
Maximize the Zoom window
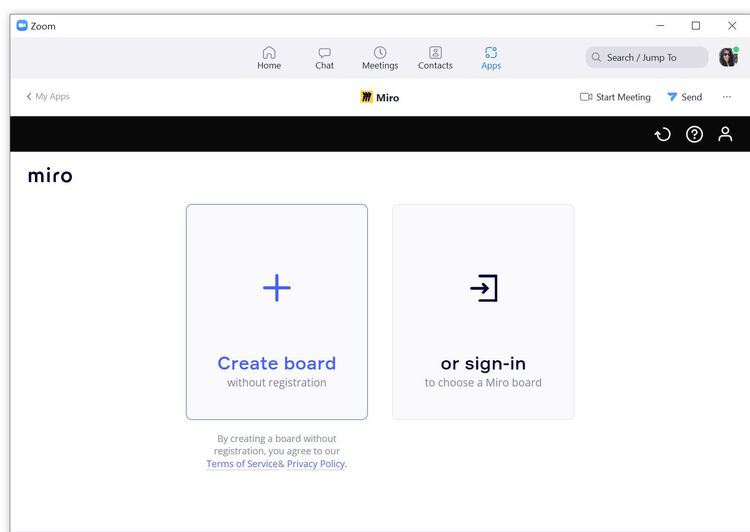(696, 26)
